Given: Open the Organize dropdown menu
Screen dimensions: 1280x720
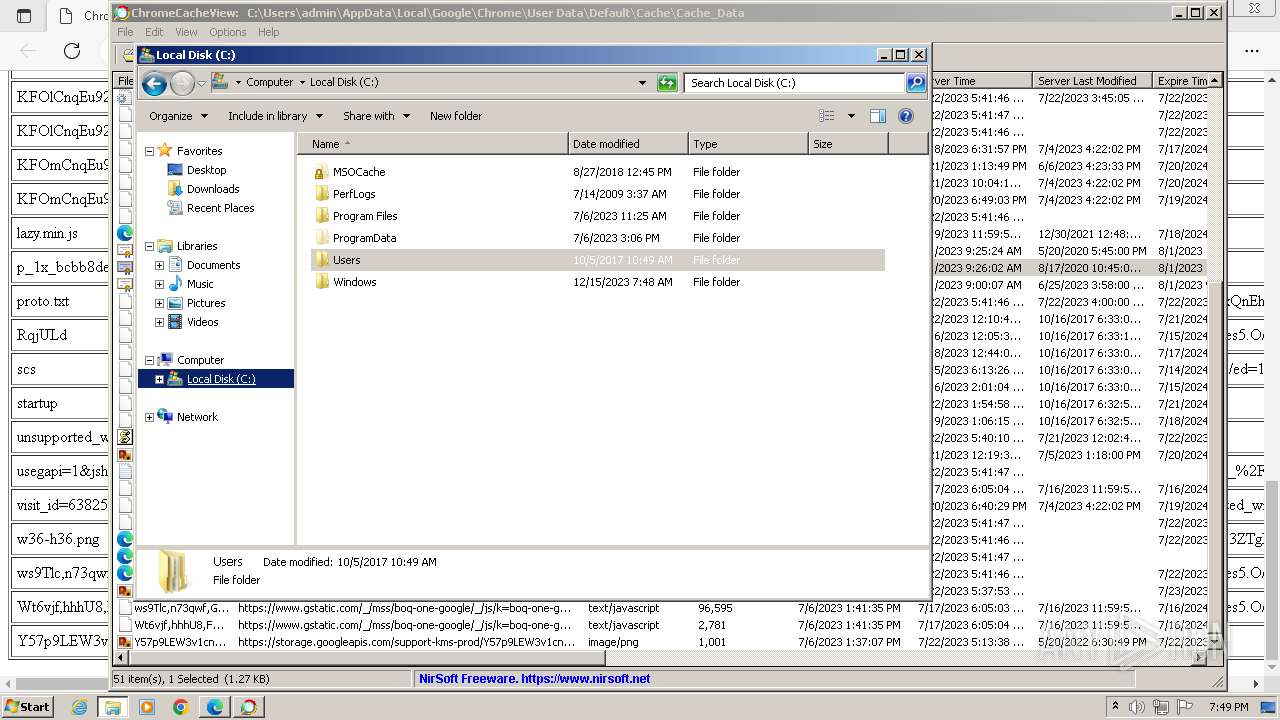Looking at the screenshot, I should click(x=178, y=116).
